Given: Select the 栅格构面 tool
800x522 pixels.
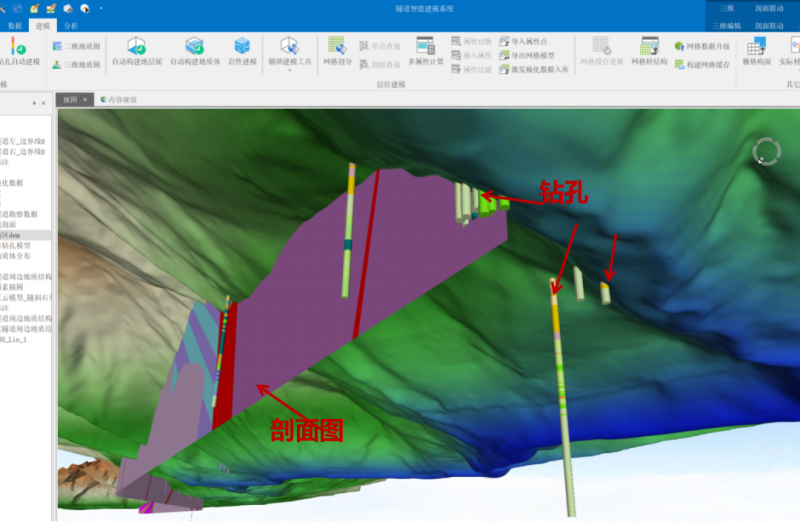Looking at the screenshot, I should 757,50.
